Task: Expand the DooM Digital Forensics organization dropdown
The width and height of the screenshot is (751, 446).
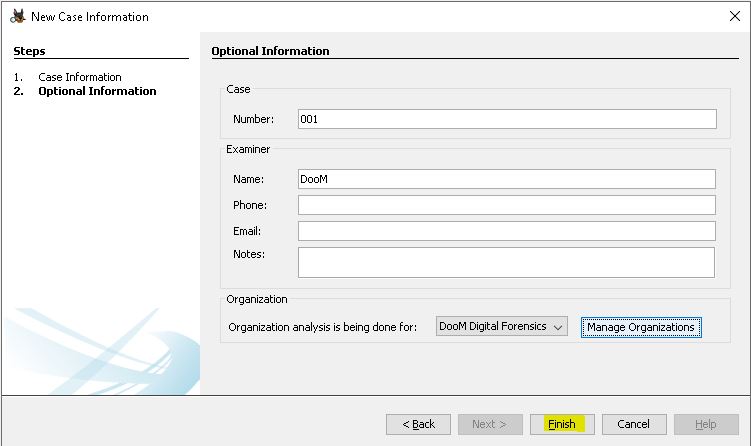Action: coord(502,327)
